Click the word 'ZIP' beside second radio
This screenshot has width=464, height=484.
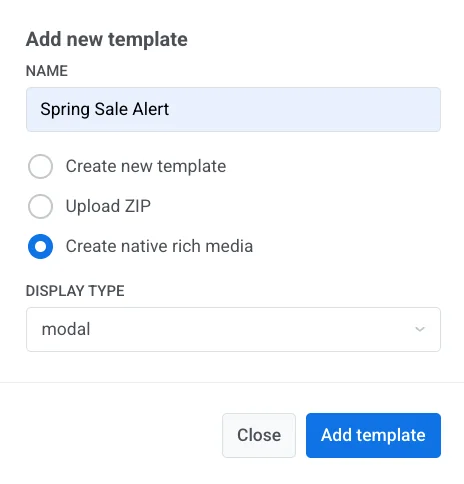(138, 206)
